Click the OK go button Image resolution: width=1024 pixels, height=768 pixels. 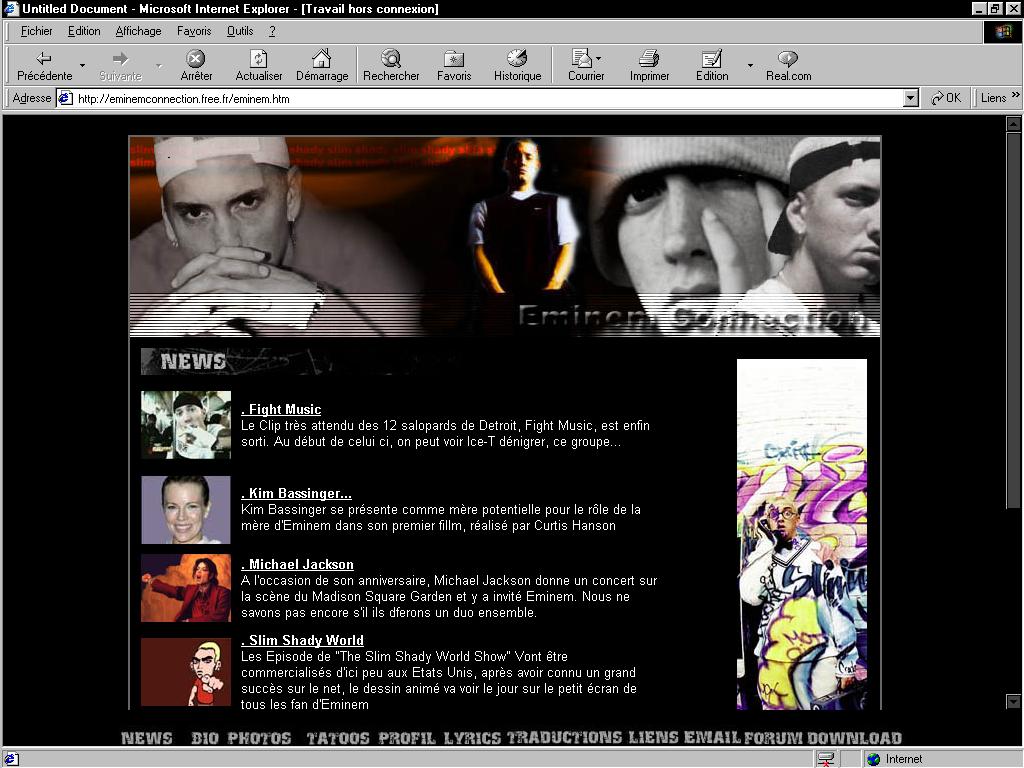coord(946,98)
